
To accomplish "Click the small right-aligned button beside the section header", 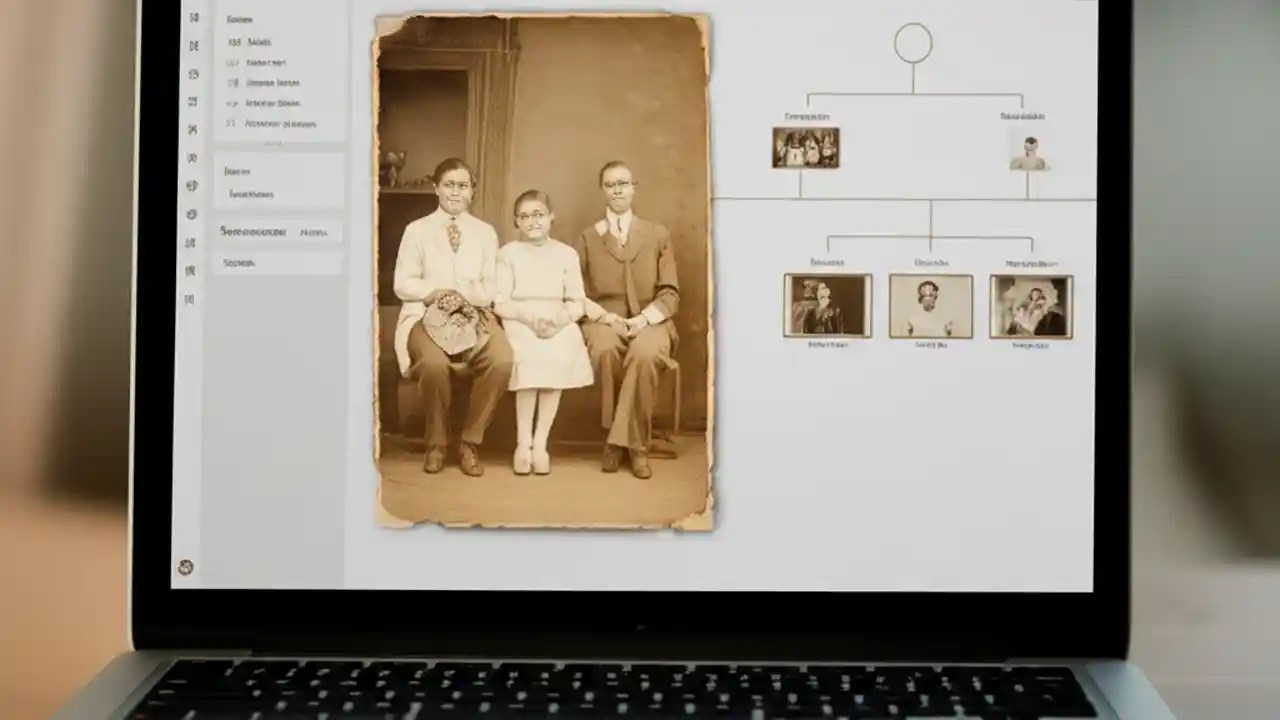I will [316, 232].
